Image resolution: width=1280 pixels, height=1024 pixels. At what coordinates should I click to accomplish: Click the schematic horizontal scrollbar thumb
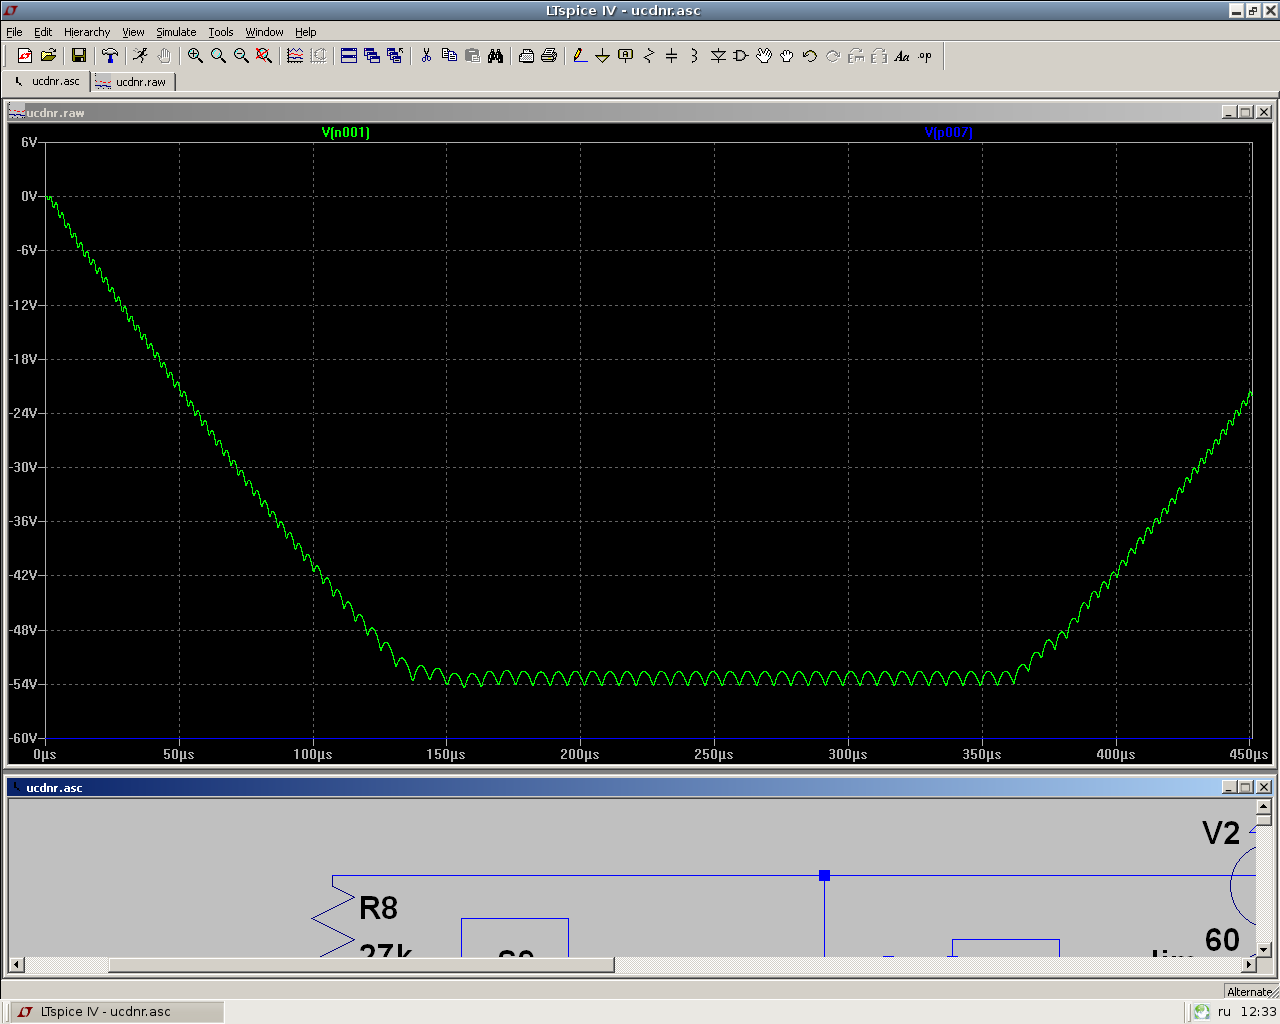click(x=361, y=964)
